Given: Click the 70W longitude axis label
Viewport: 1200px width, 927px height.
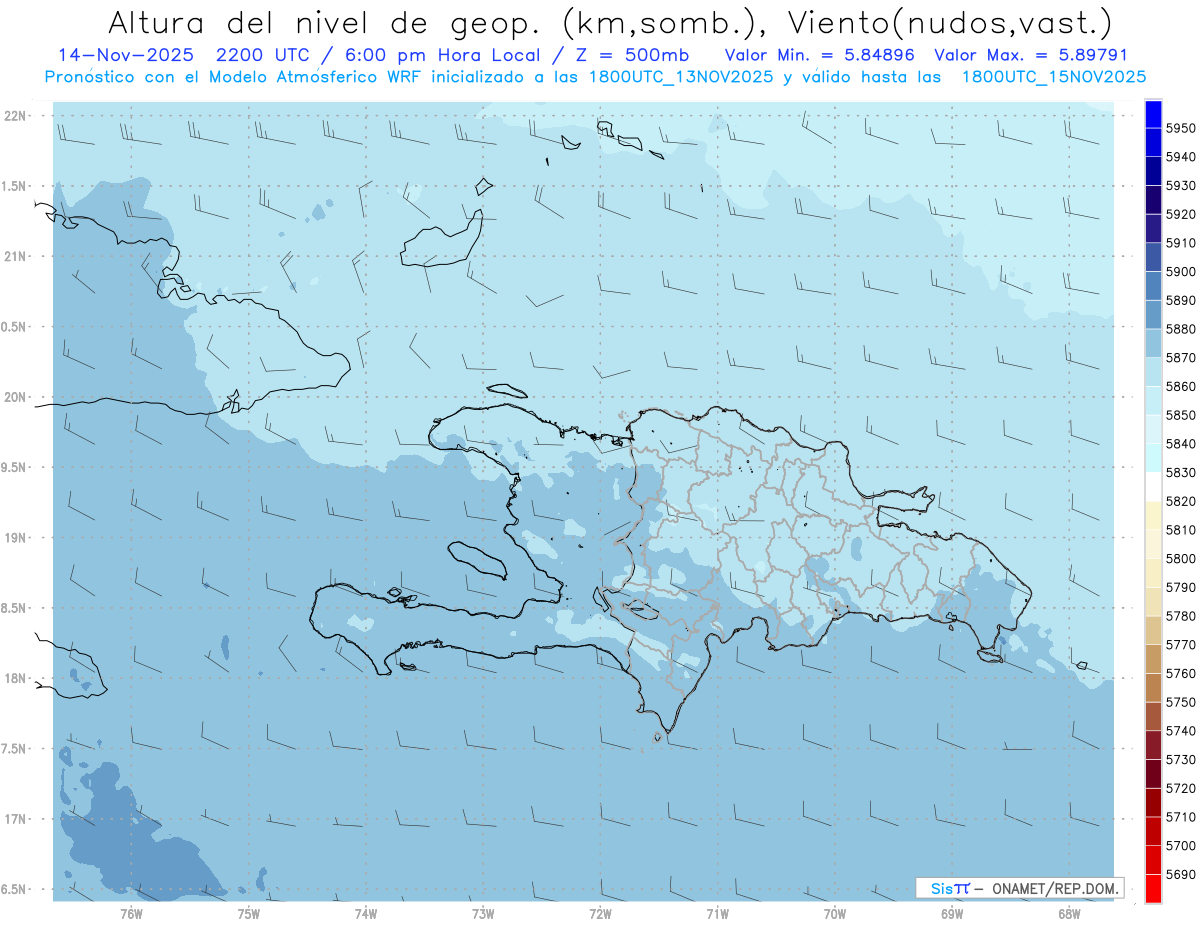Looking at the screenshot, I should point(835,913).
